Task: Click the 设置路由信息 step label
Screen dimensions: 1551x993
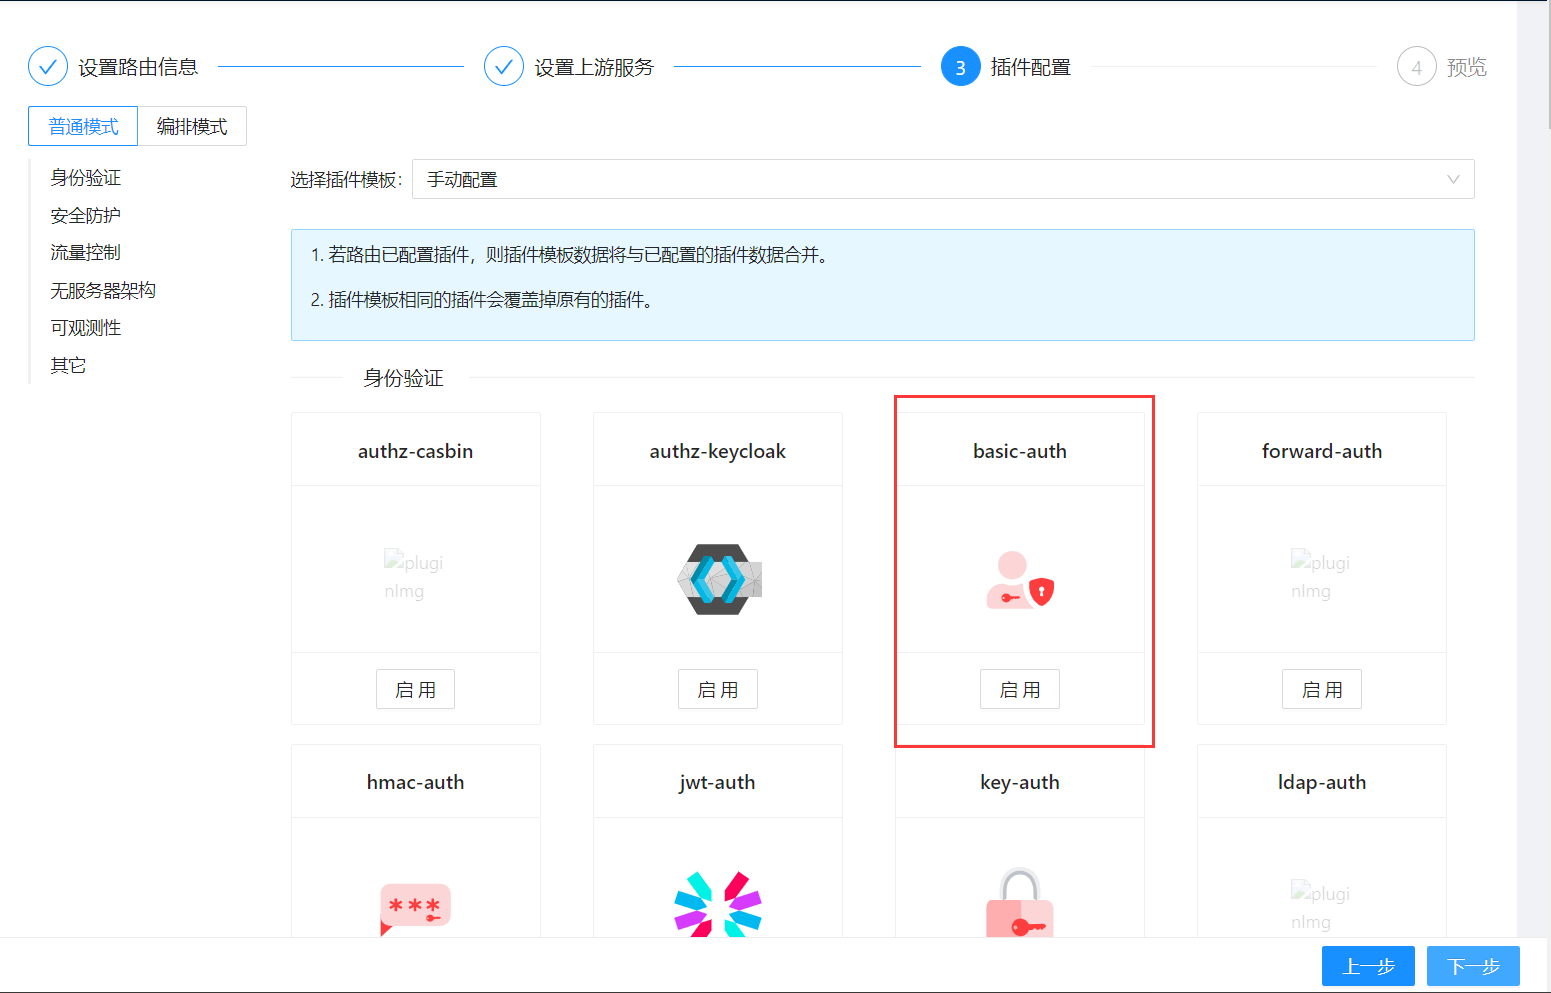Action: point(138,67)
